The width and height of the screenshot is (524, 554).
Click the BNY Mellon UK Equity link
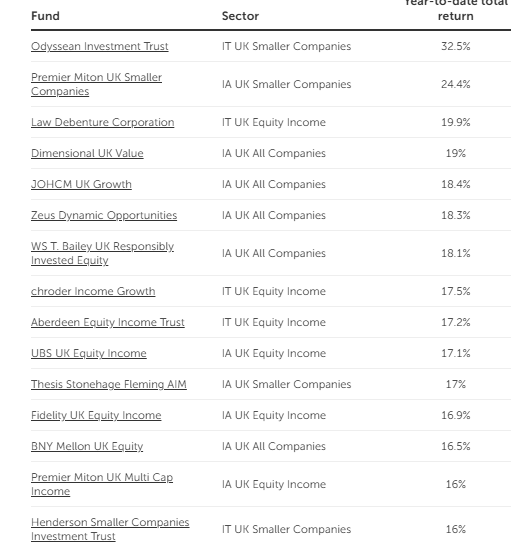point(87,446)
